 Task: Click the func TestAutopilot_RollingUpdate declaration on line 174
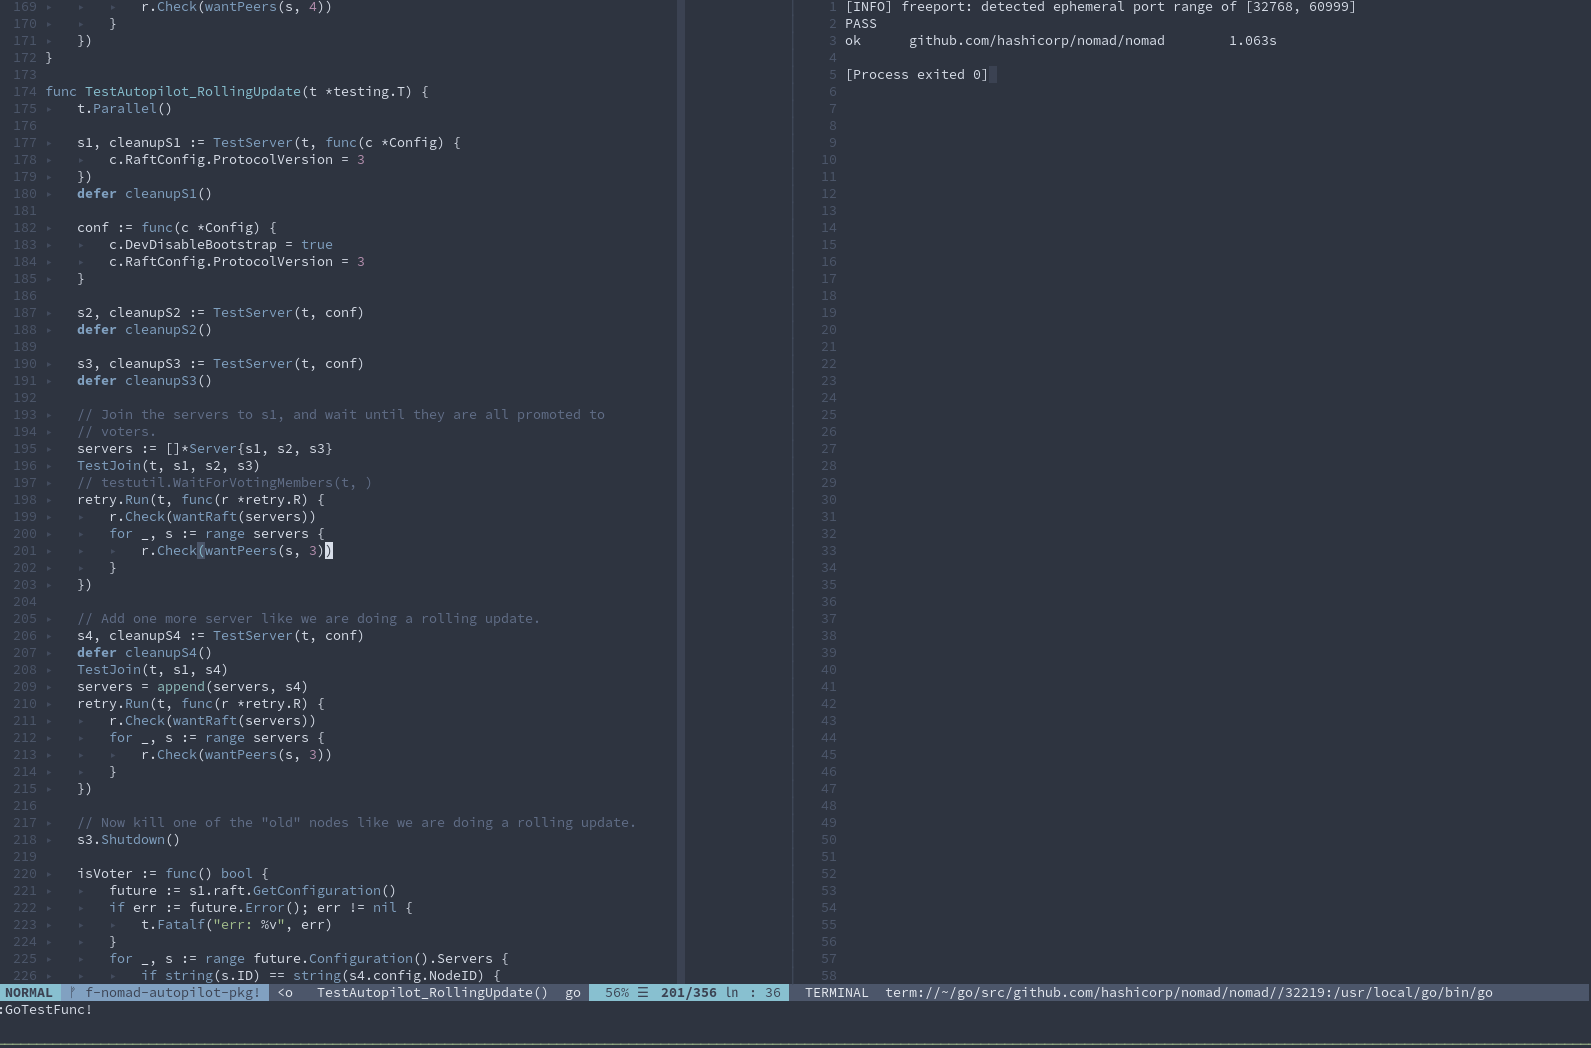237,92
